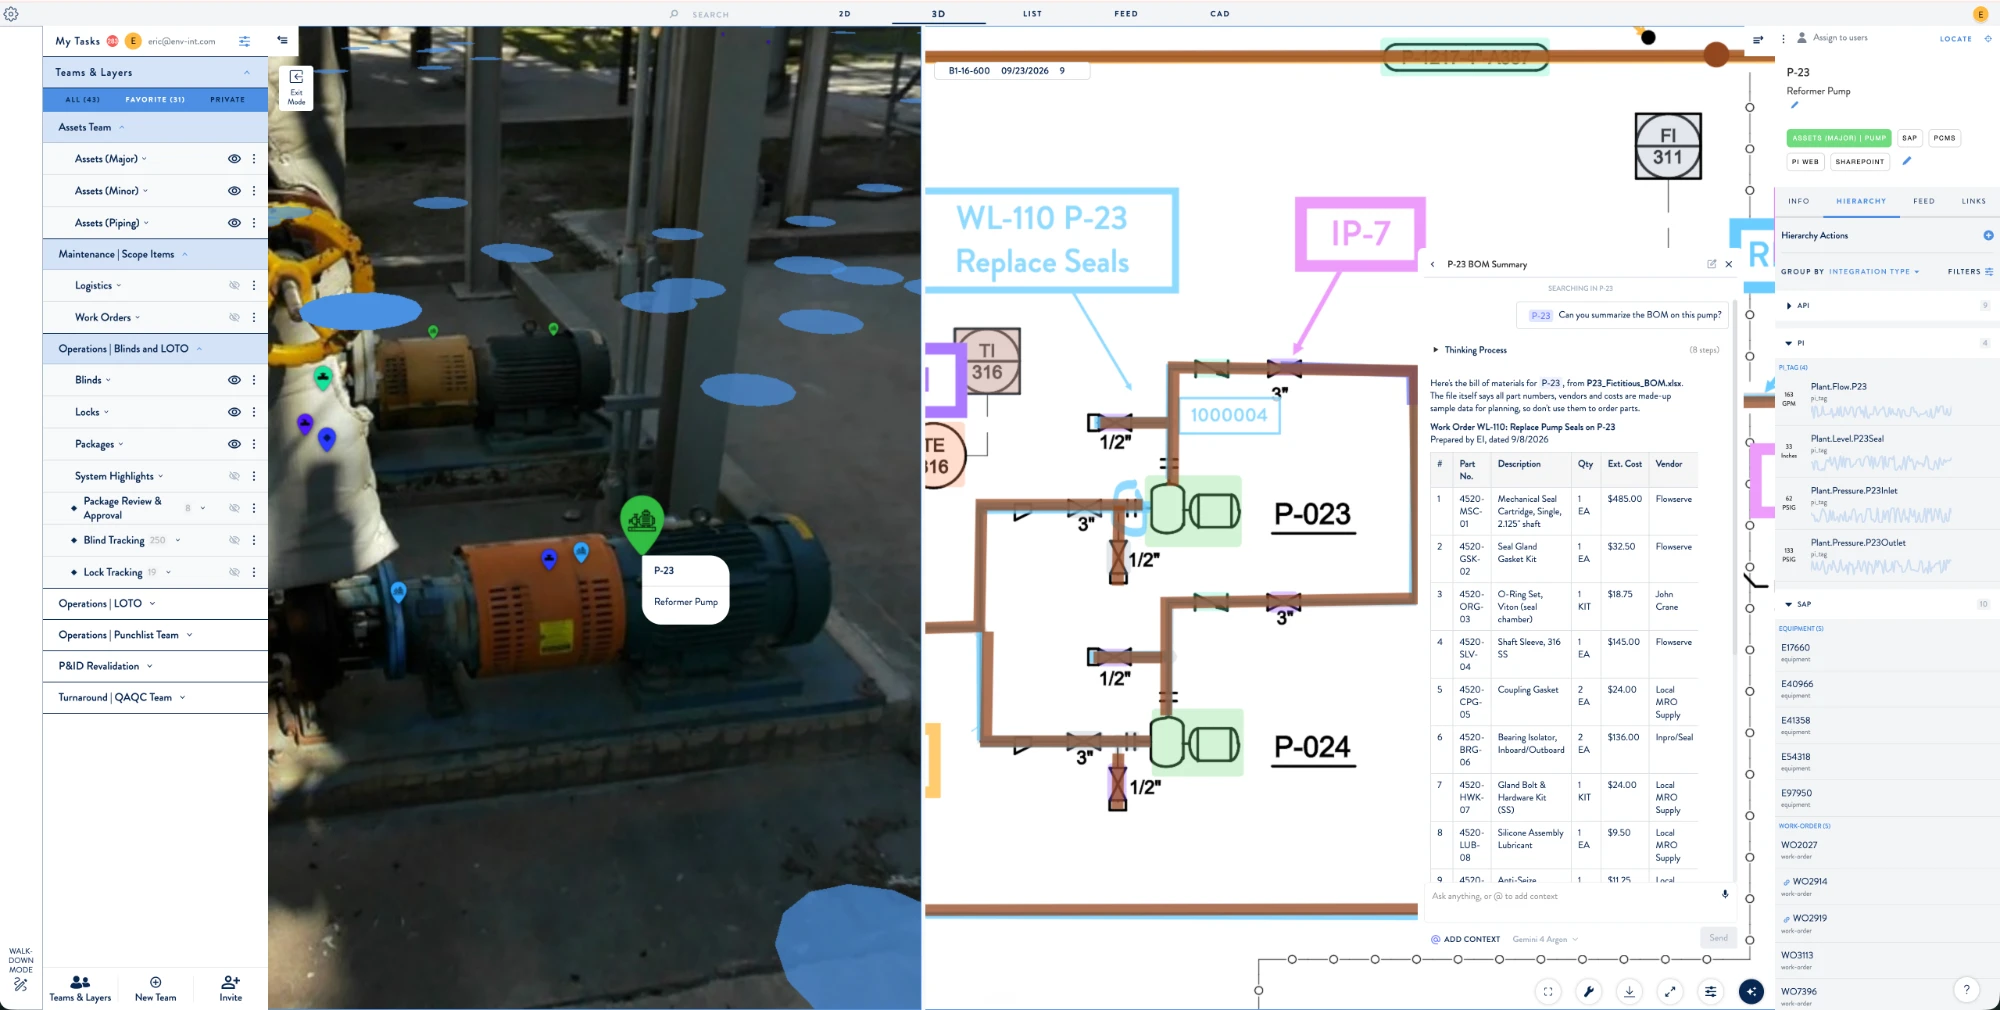
Task: Toggle visibility of the Packages layer
Action: (234, 444)
